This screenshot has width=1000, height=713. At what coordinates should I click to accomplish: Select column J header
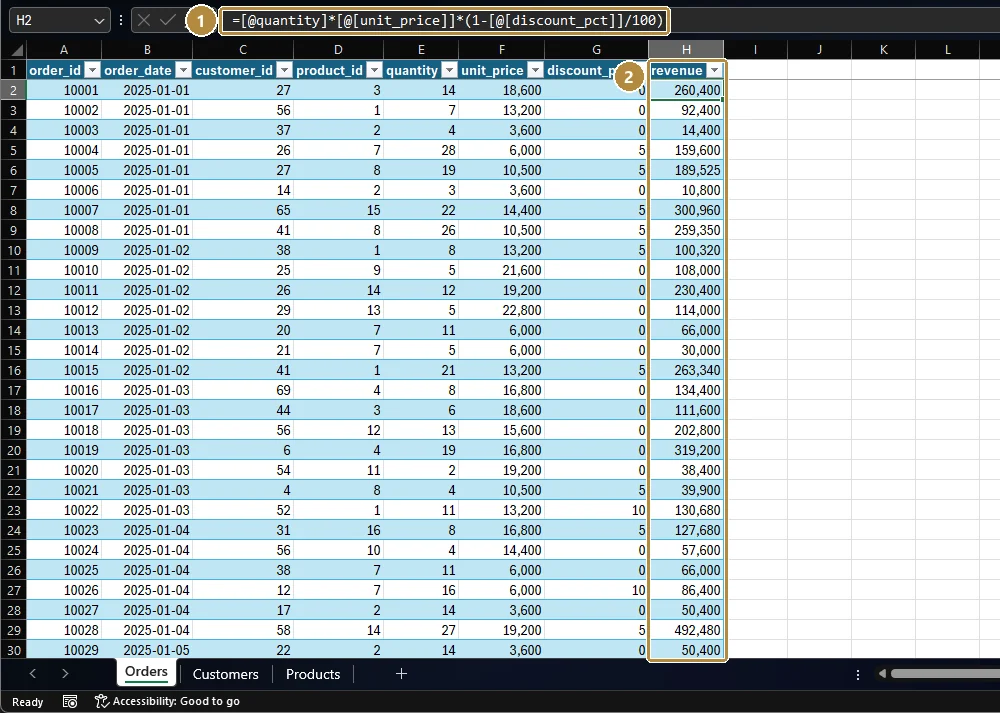click(x=820, y=50)
